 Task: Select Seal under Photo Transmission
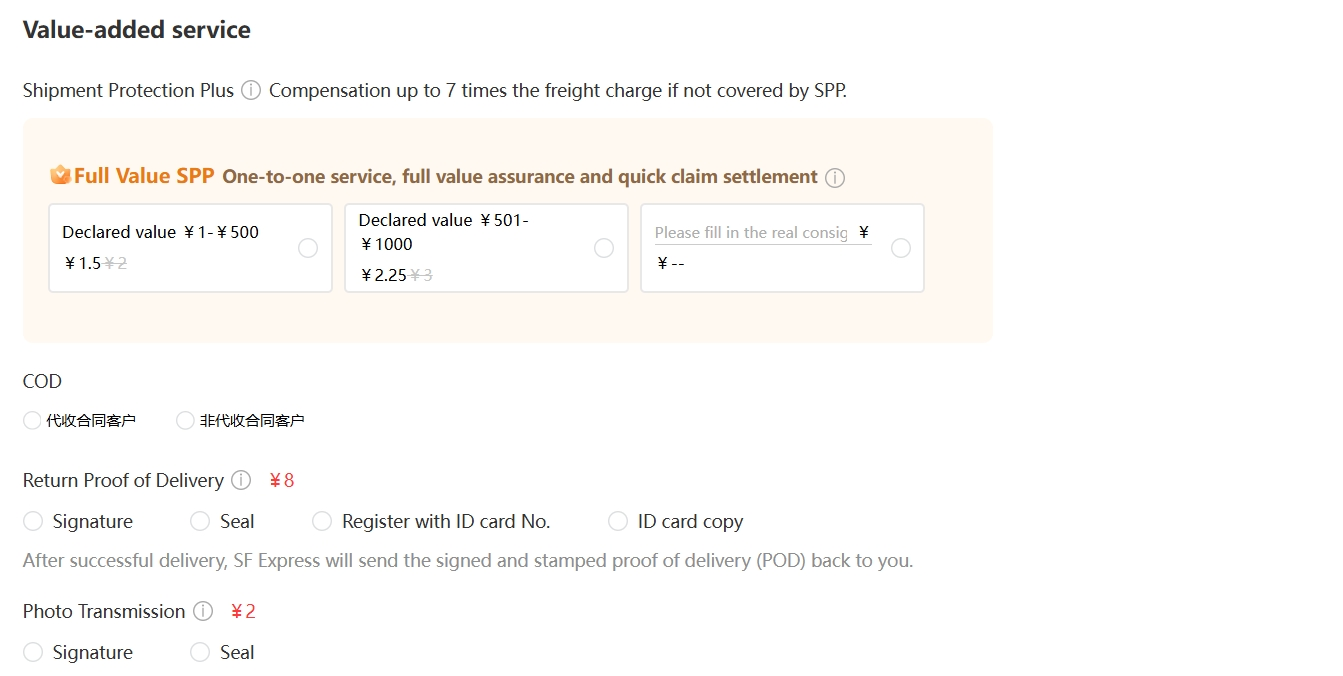pyautogui.click(x=200, y=653)
